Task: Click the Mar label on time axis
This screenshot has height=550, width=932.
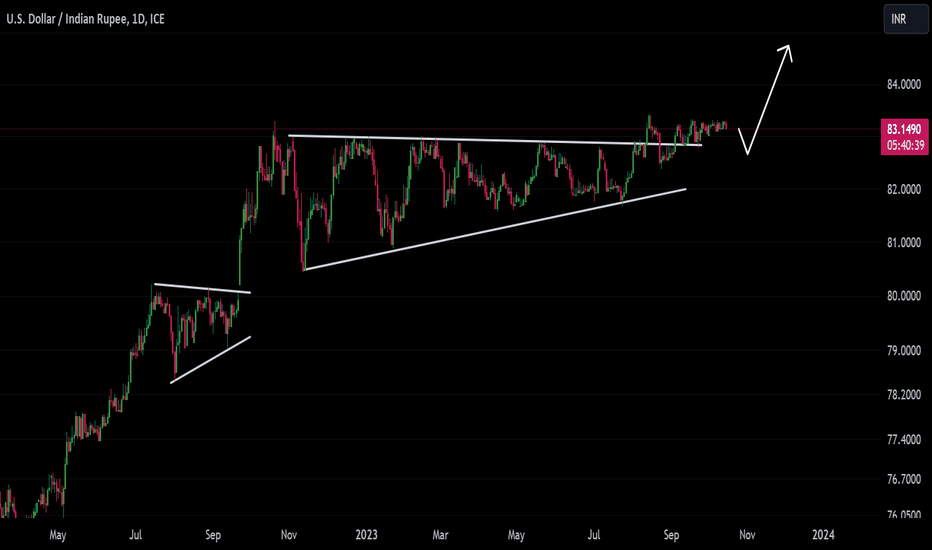Action: 440,535
